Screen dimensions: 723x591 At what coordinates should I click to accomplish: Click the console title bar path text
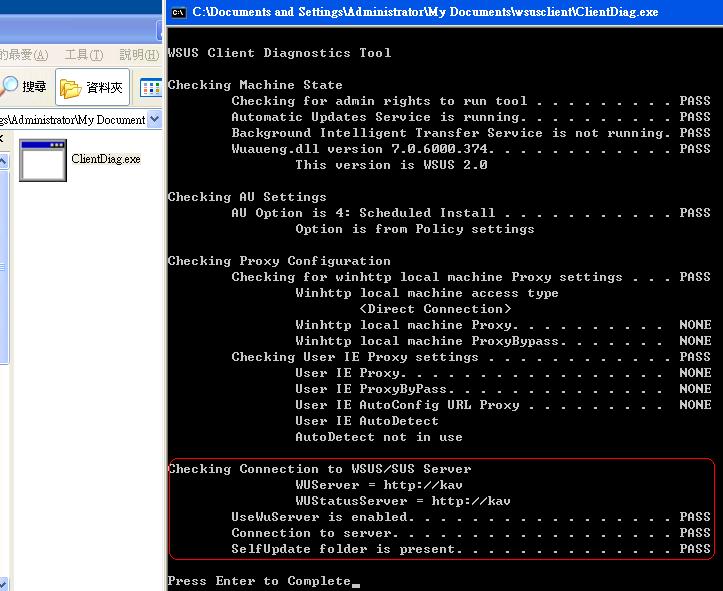pyautogui.click(x=425, y=12)
